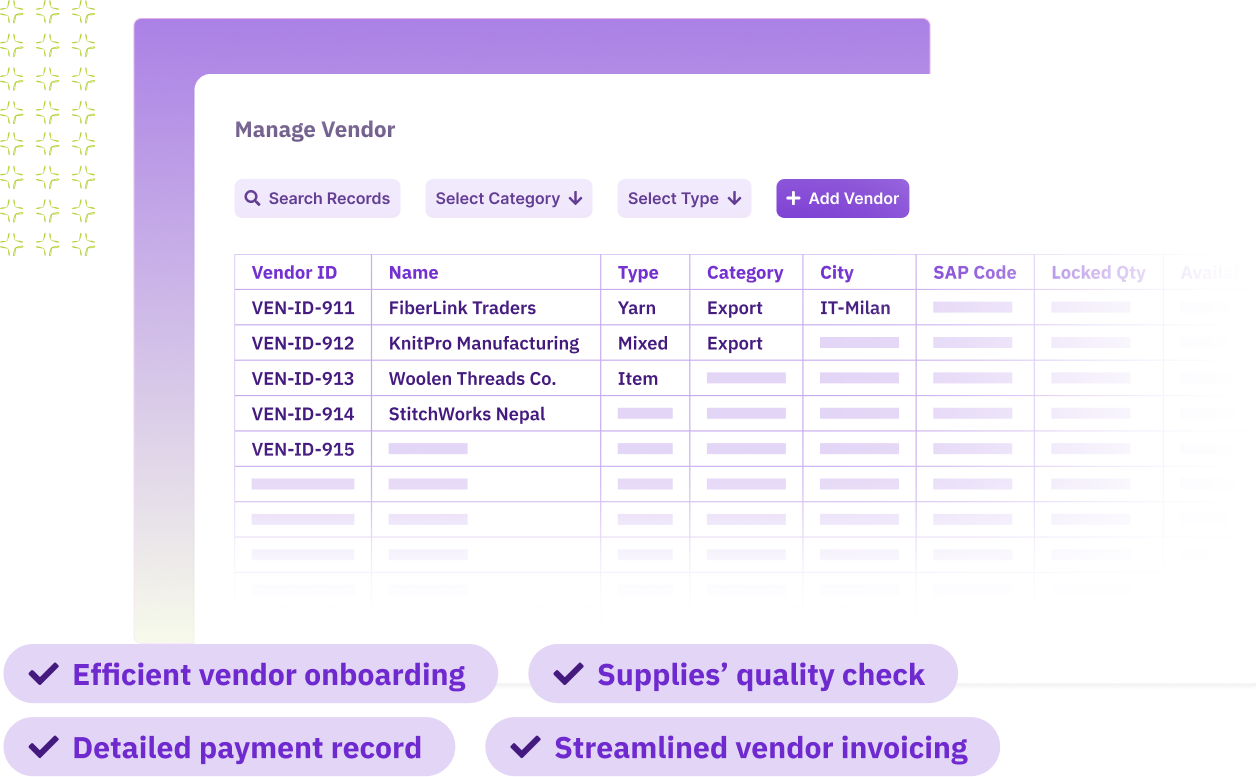Open vendor row VEN-ID-911
This screenshot has height=777, width=1256.
tap(303, 308)
